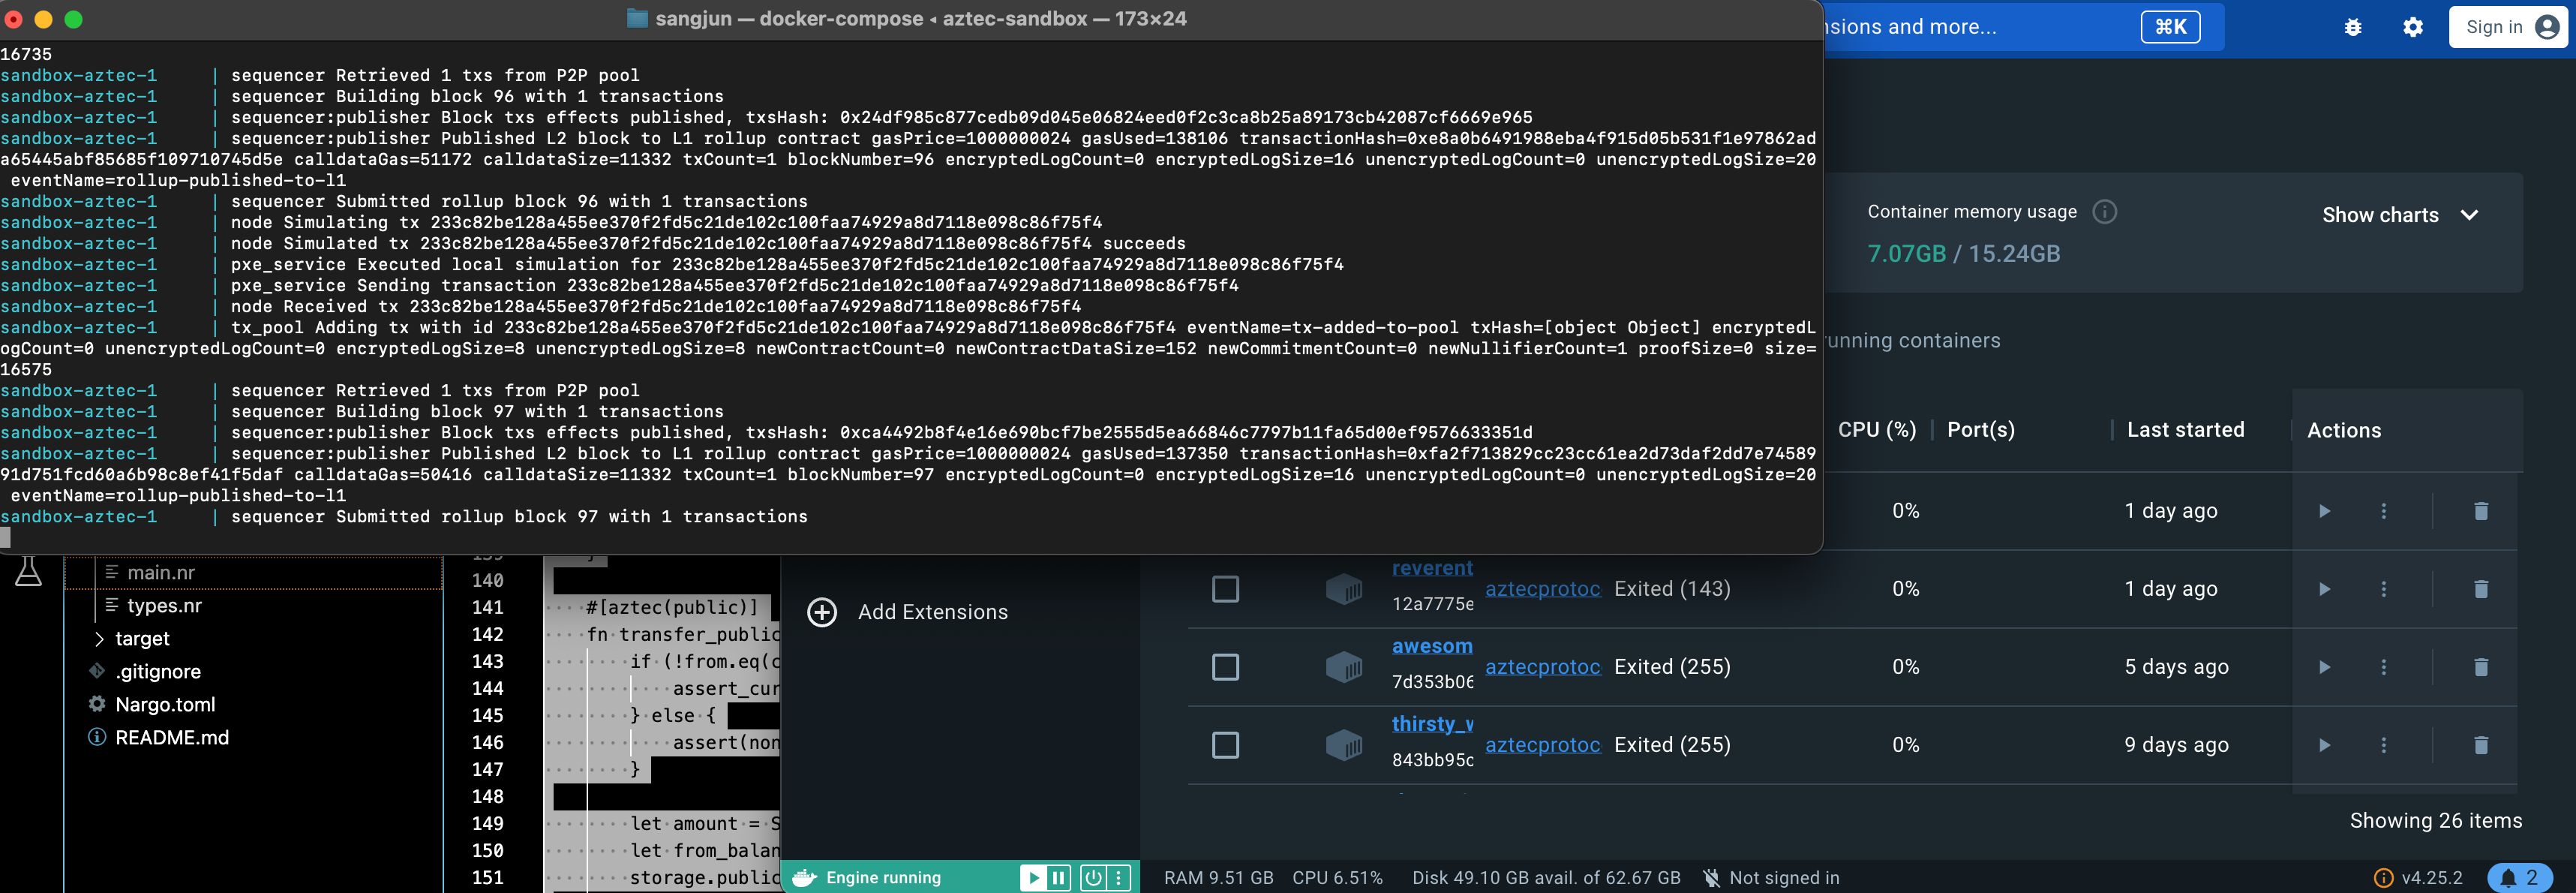
Task: Click the Showing 26 items label
Action: (x=2435, y=821)
